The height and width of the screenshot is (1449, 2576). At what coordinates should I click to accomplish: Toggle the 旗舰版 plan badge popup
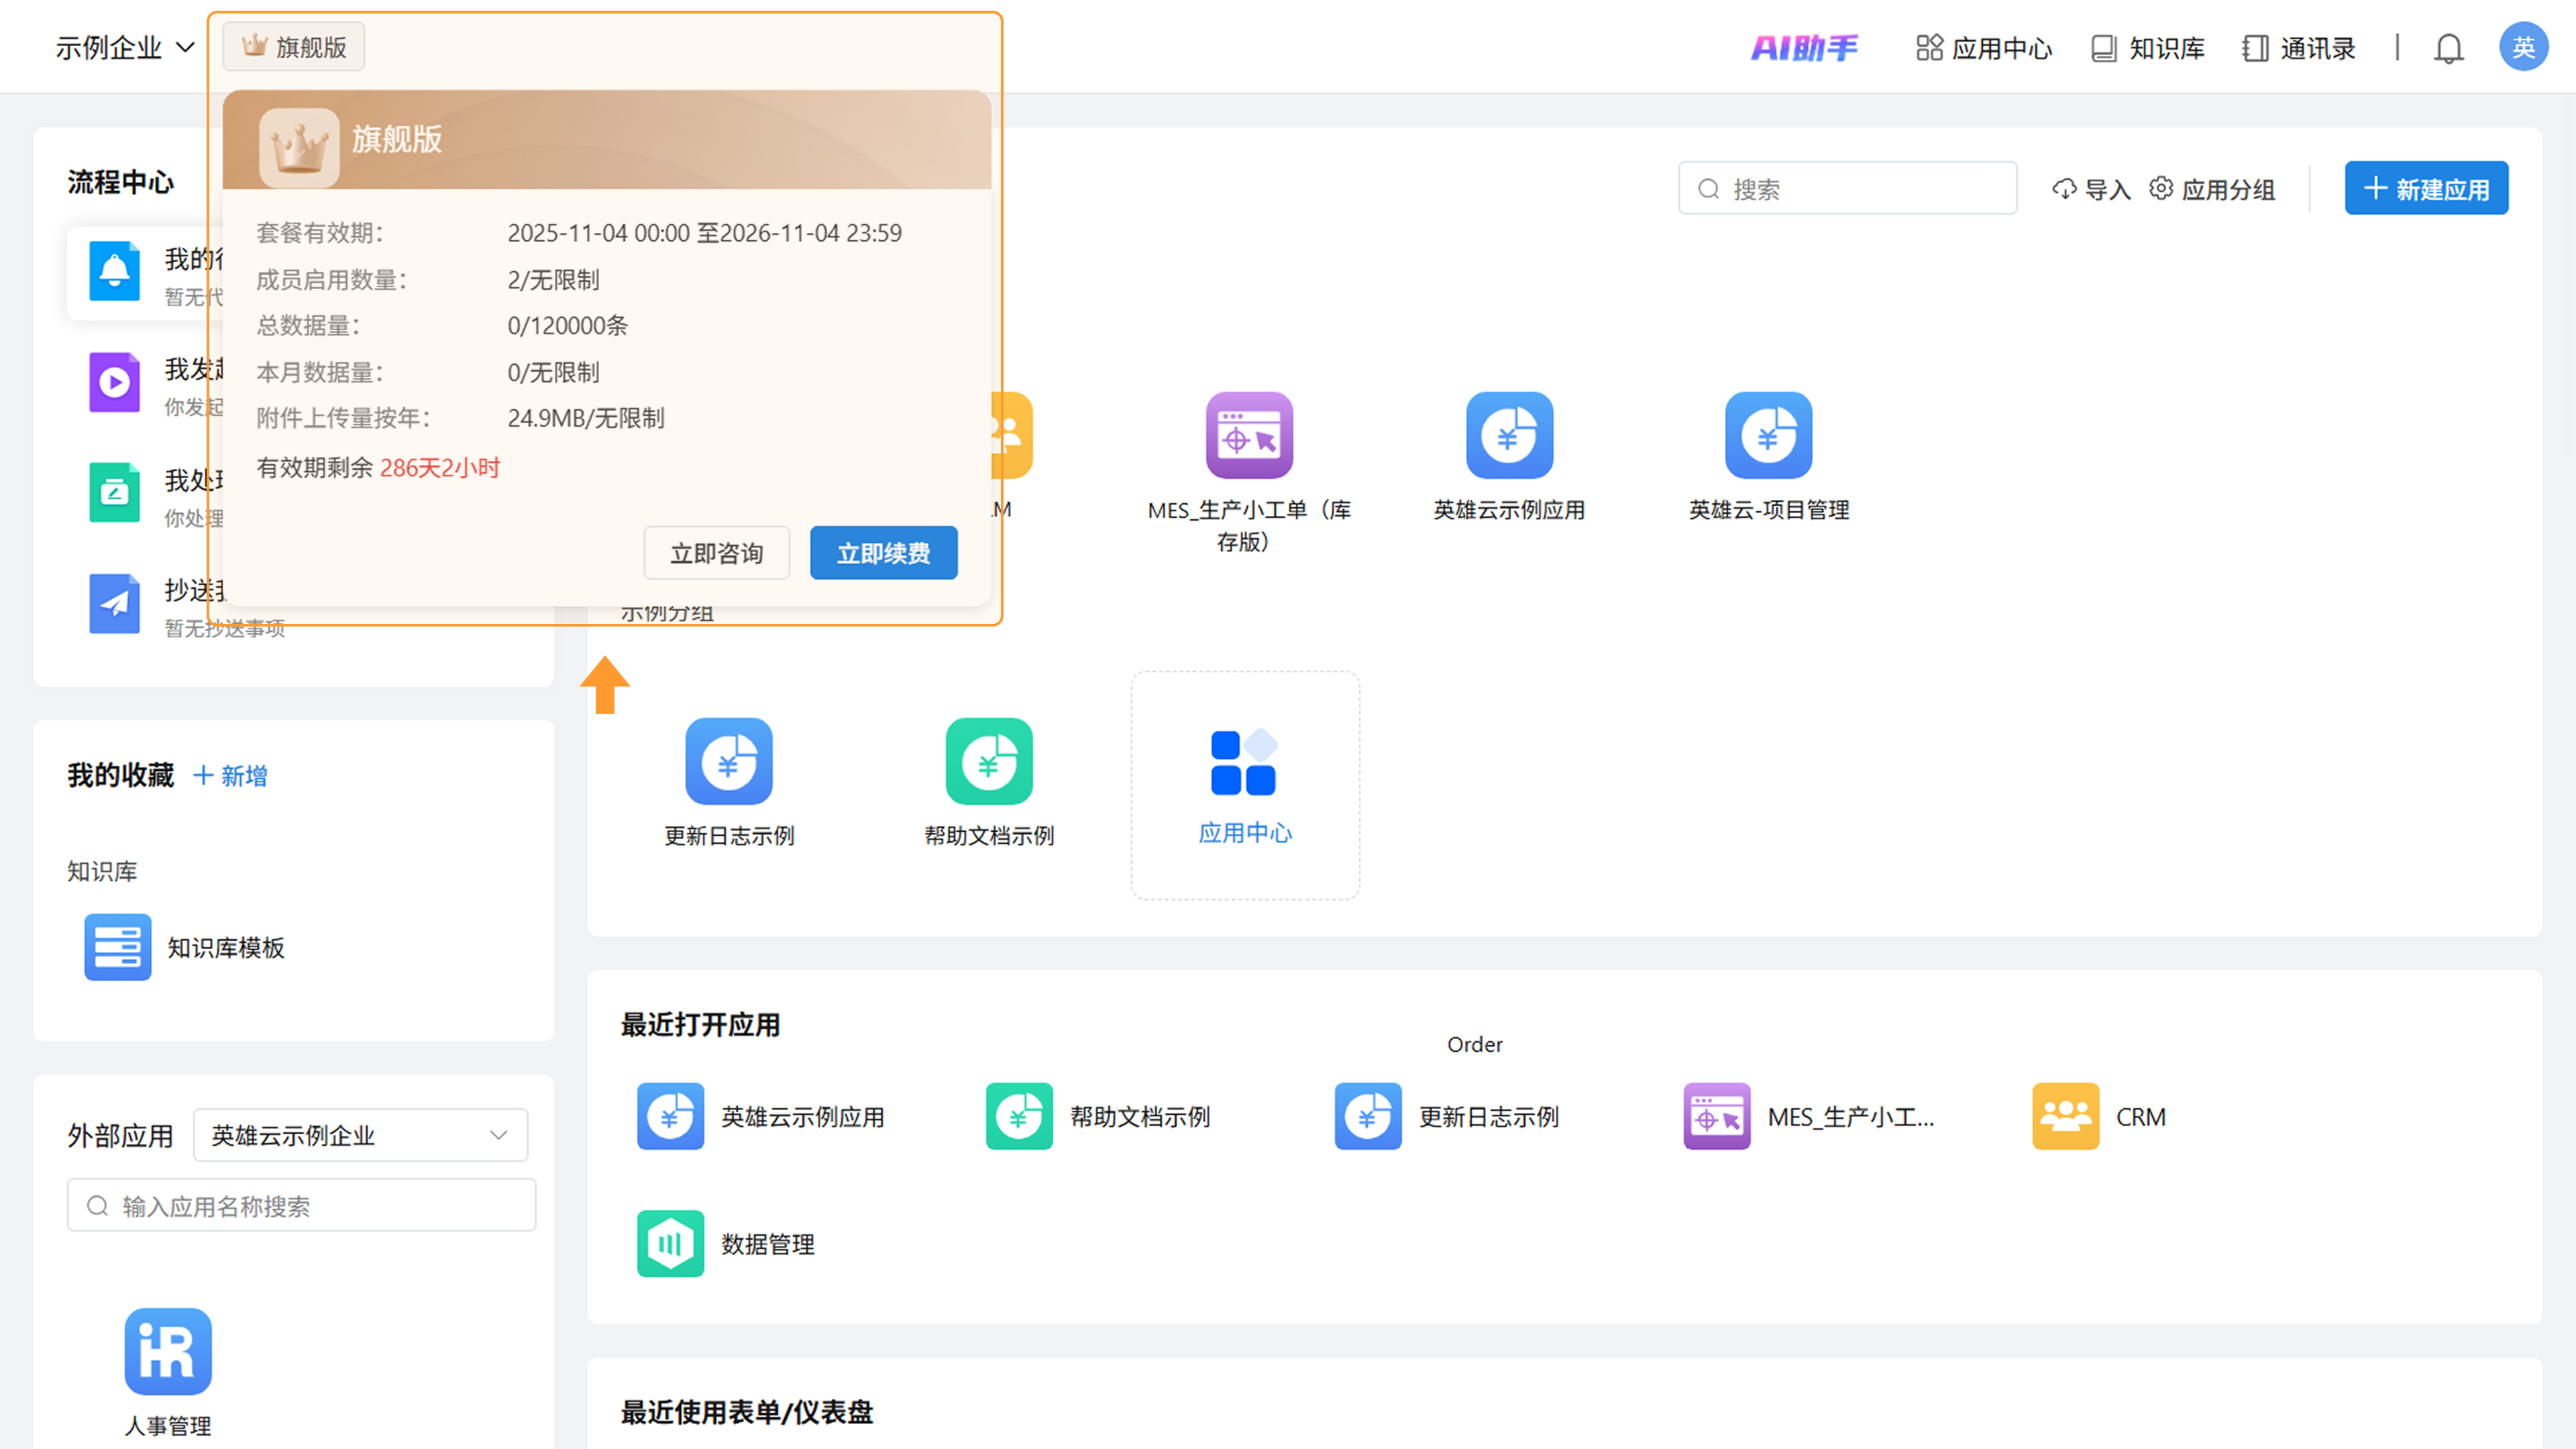pos(294,47)
